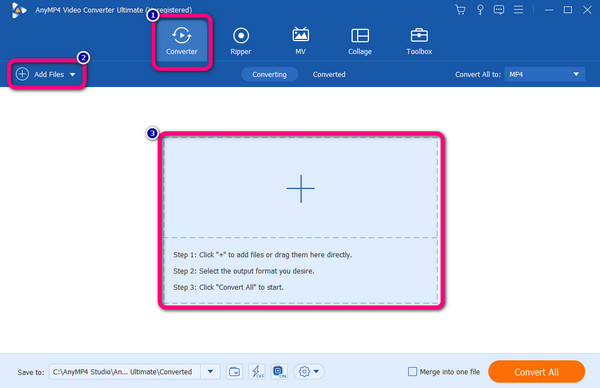This screenshot has height=388, width=600.
Task: Expand the Save to path dropdown
Action: (210, 372)
